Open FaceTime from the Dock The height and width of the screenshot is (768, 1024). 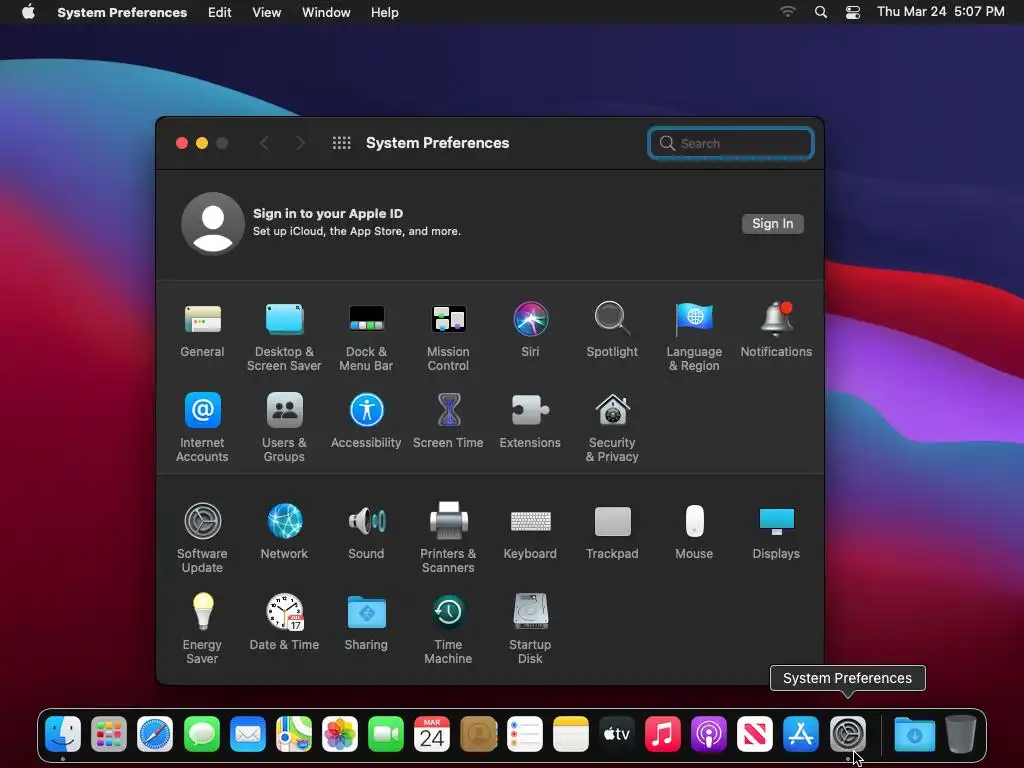tap(386, 734)
